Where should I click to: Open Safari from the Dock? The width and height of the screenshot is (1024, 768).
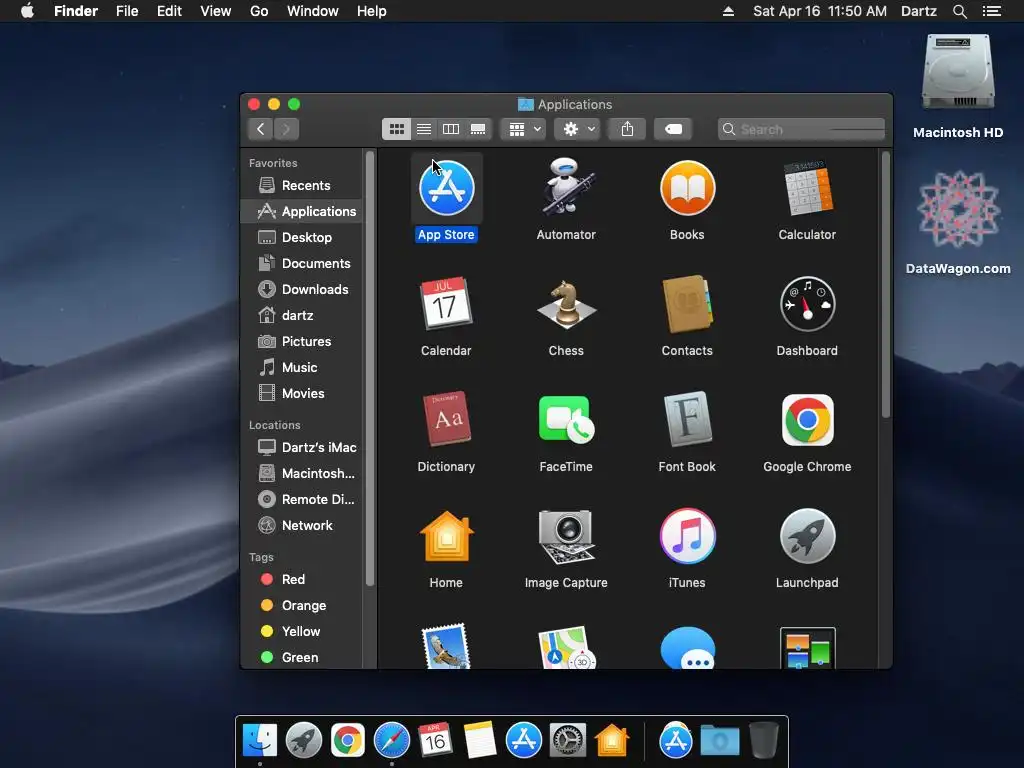tap(392, 741)
